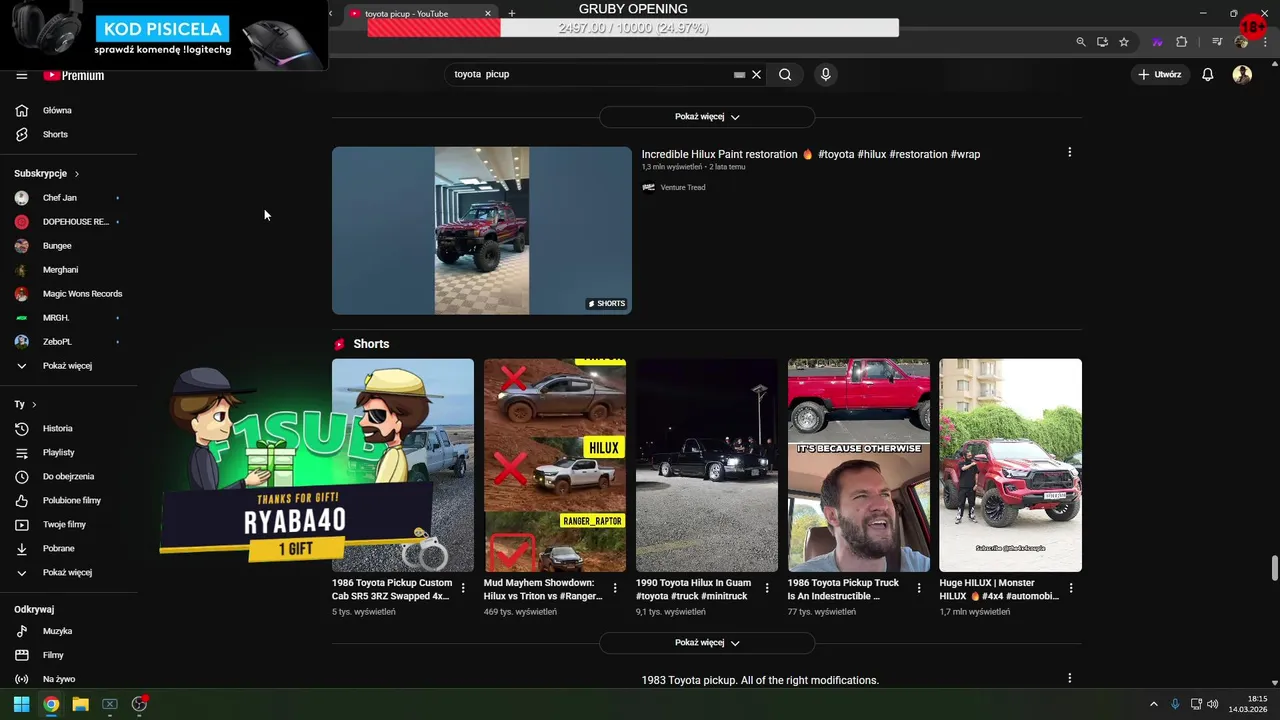
Task: Open Chrome zoom magnifier icon in address bar
Action: click(1081, 42)
